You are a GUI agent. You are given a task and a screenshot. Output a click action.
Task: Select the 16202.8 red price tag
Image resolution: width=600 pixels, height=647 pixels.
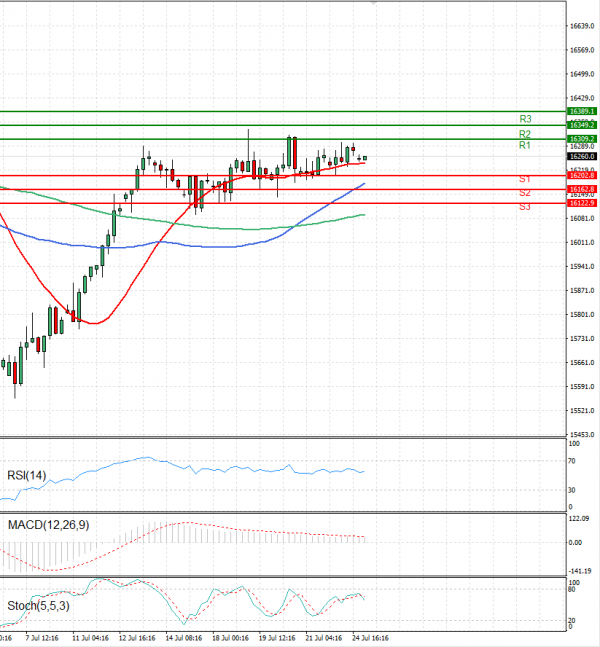tap(582, 176)
